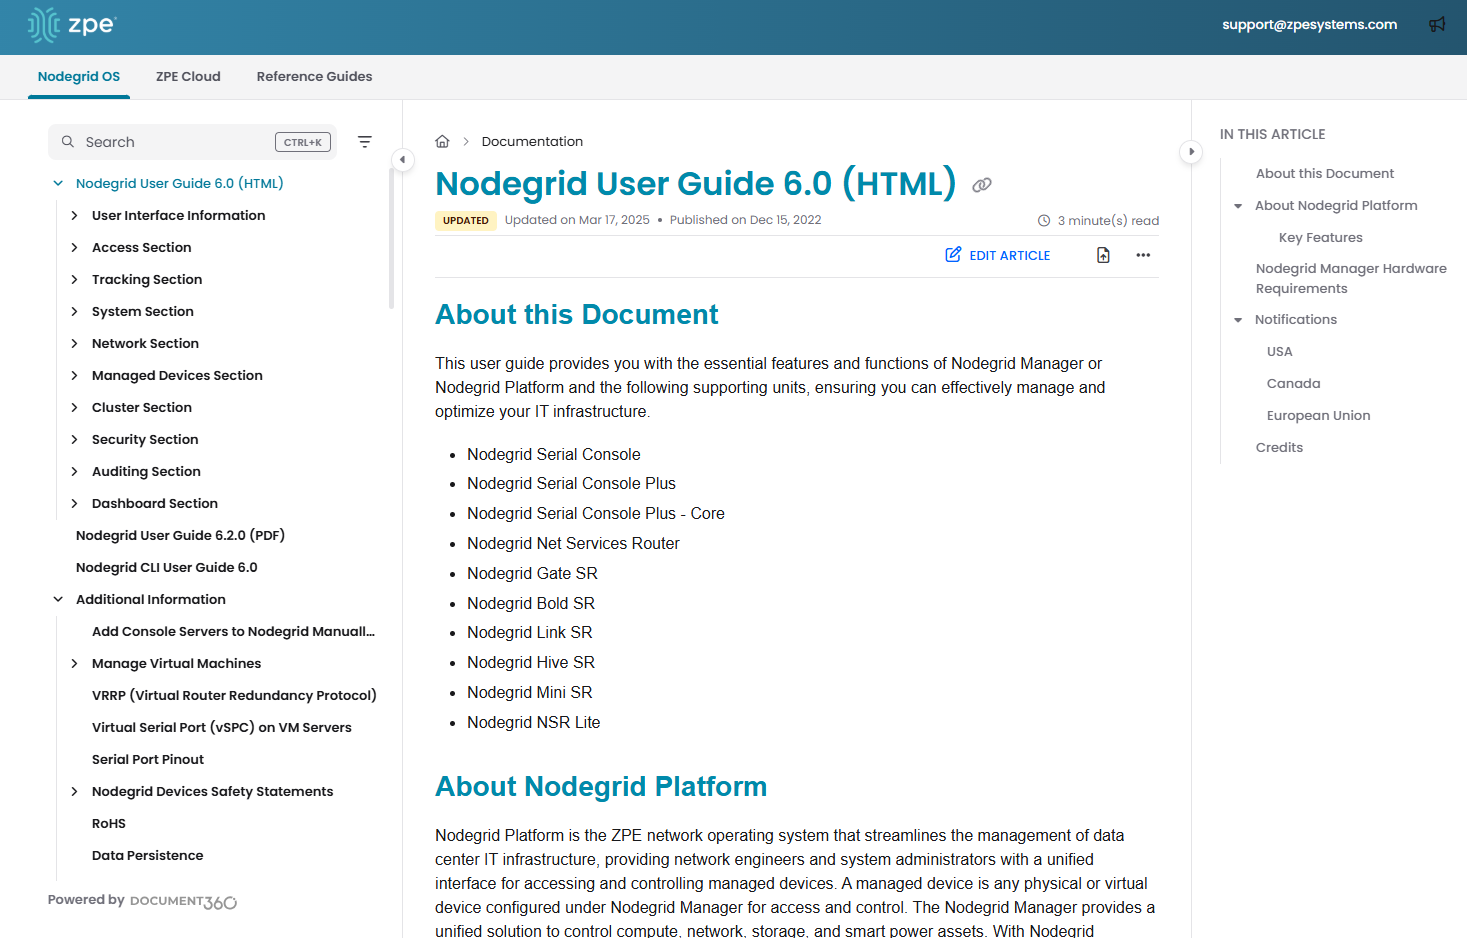
Task: Expand Tracking Section chevron
Action: [x=74, y=279]
